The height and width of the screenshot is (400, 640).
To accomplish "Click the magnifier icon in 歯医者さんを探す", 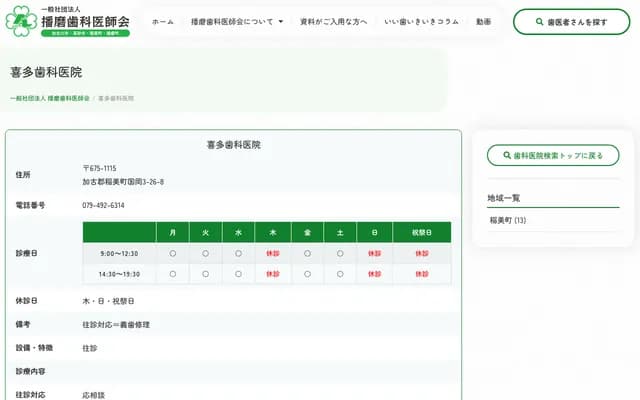I will click(539, 22).
